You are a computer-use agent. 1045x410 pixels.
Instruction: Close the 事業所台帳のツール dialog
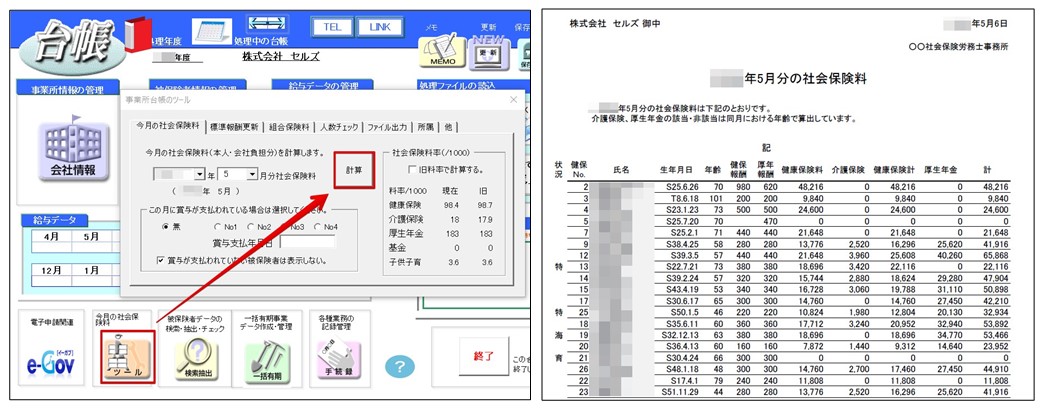coord(513,100)
